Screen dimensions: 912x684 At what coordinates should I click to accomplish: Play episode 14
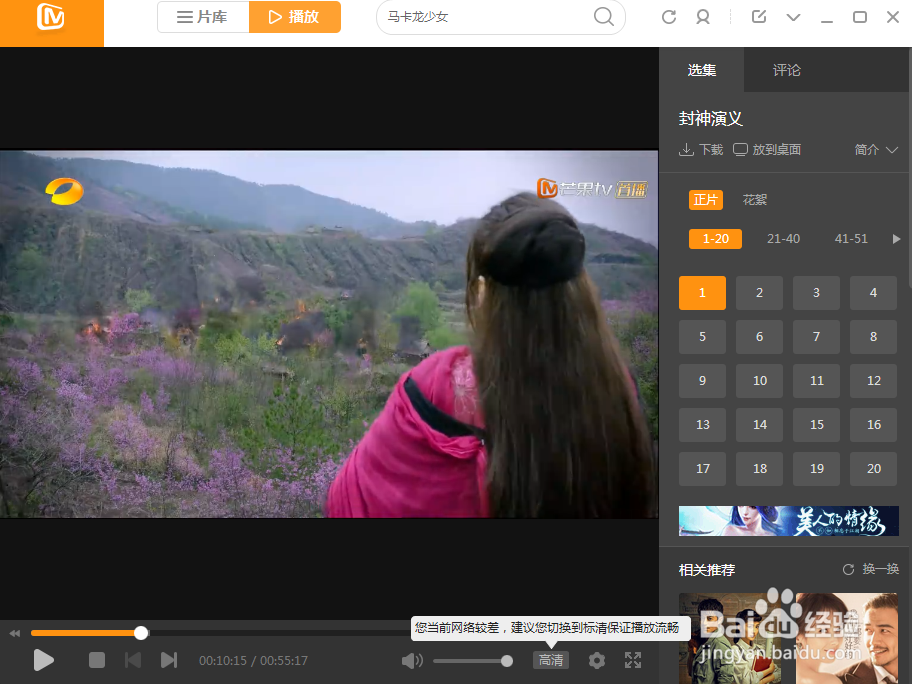tap(759, 425)
